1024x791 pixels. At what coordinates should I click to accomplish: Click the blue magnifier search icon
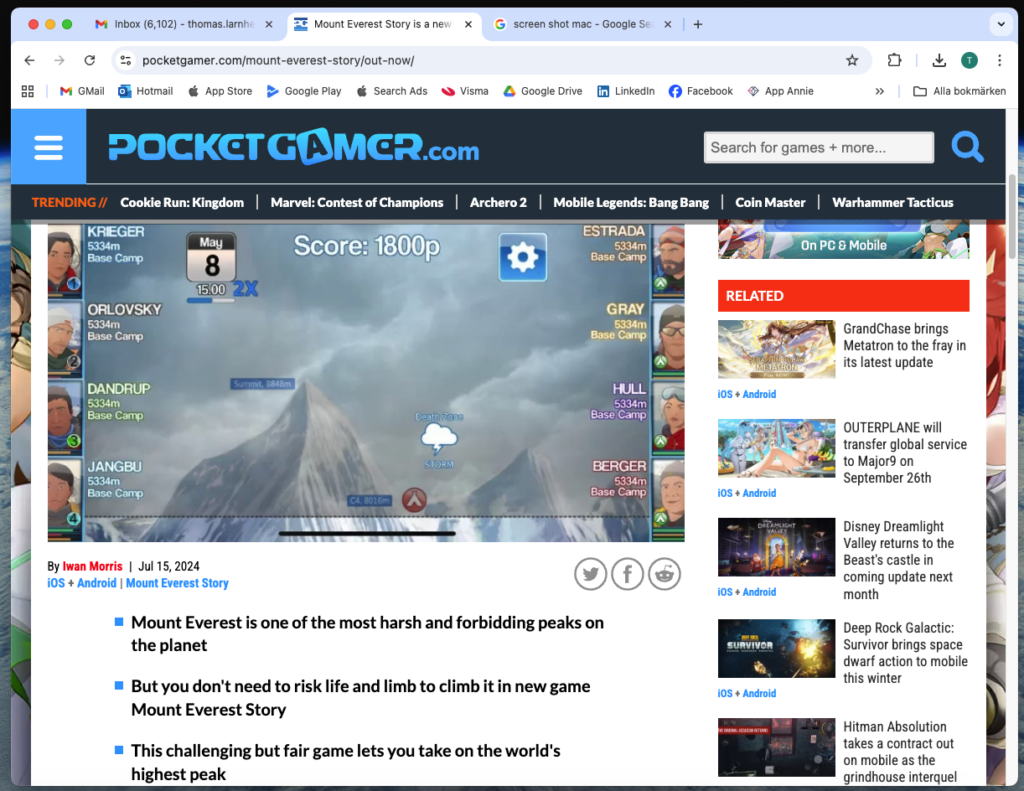coord(967,147)
